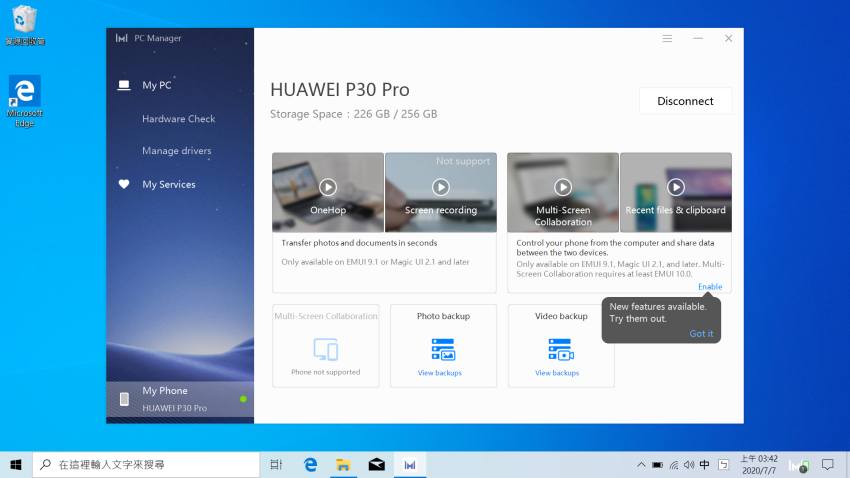The height and width of the screenshot is (478, 850).
Task: Open Task View on the taskbar
Action: (x=276, y=464)
